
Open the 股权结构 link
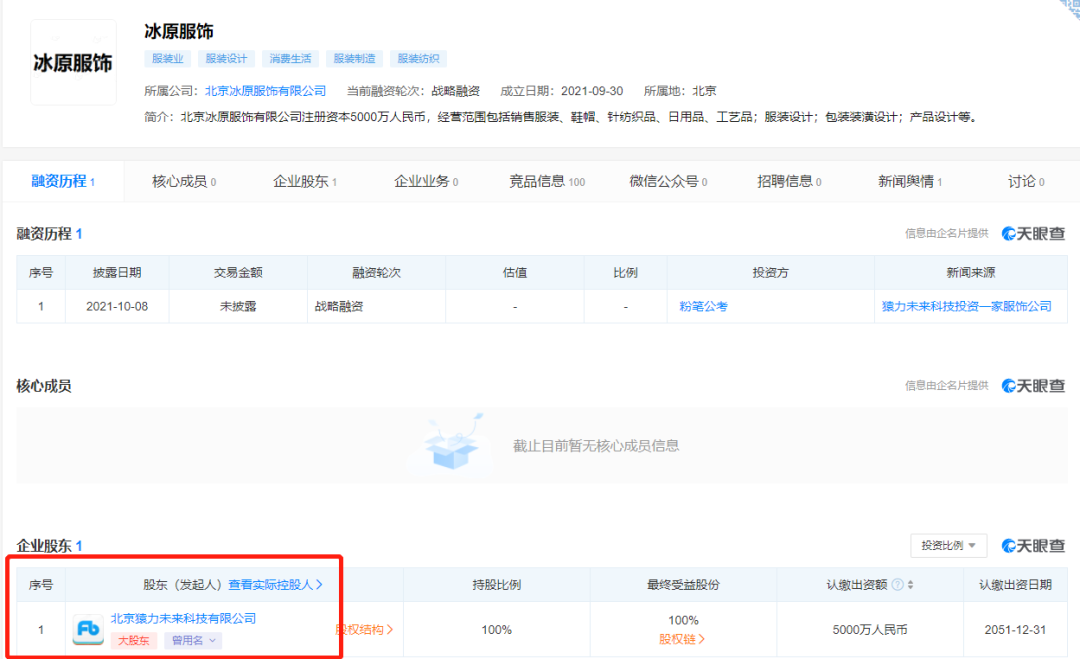(x=364, y=629)
